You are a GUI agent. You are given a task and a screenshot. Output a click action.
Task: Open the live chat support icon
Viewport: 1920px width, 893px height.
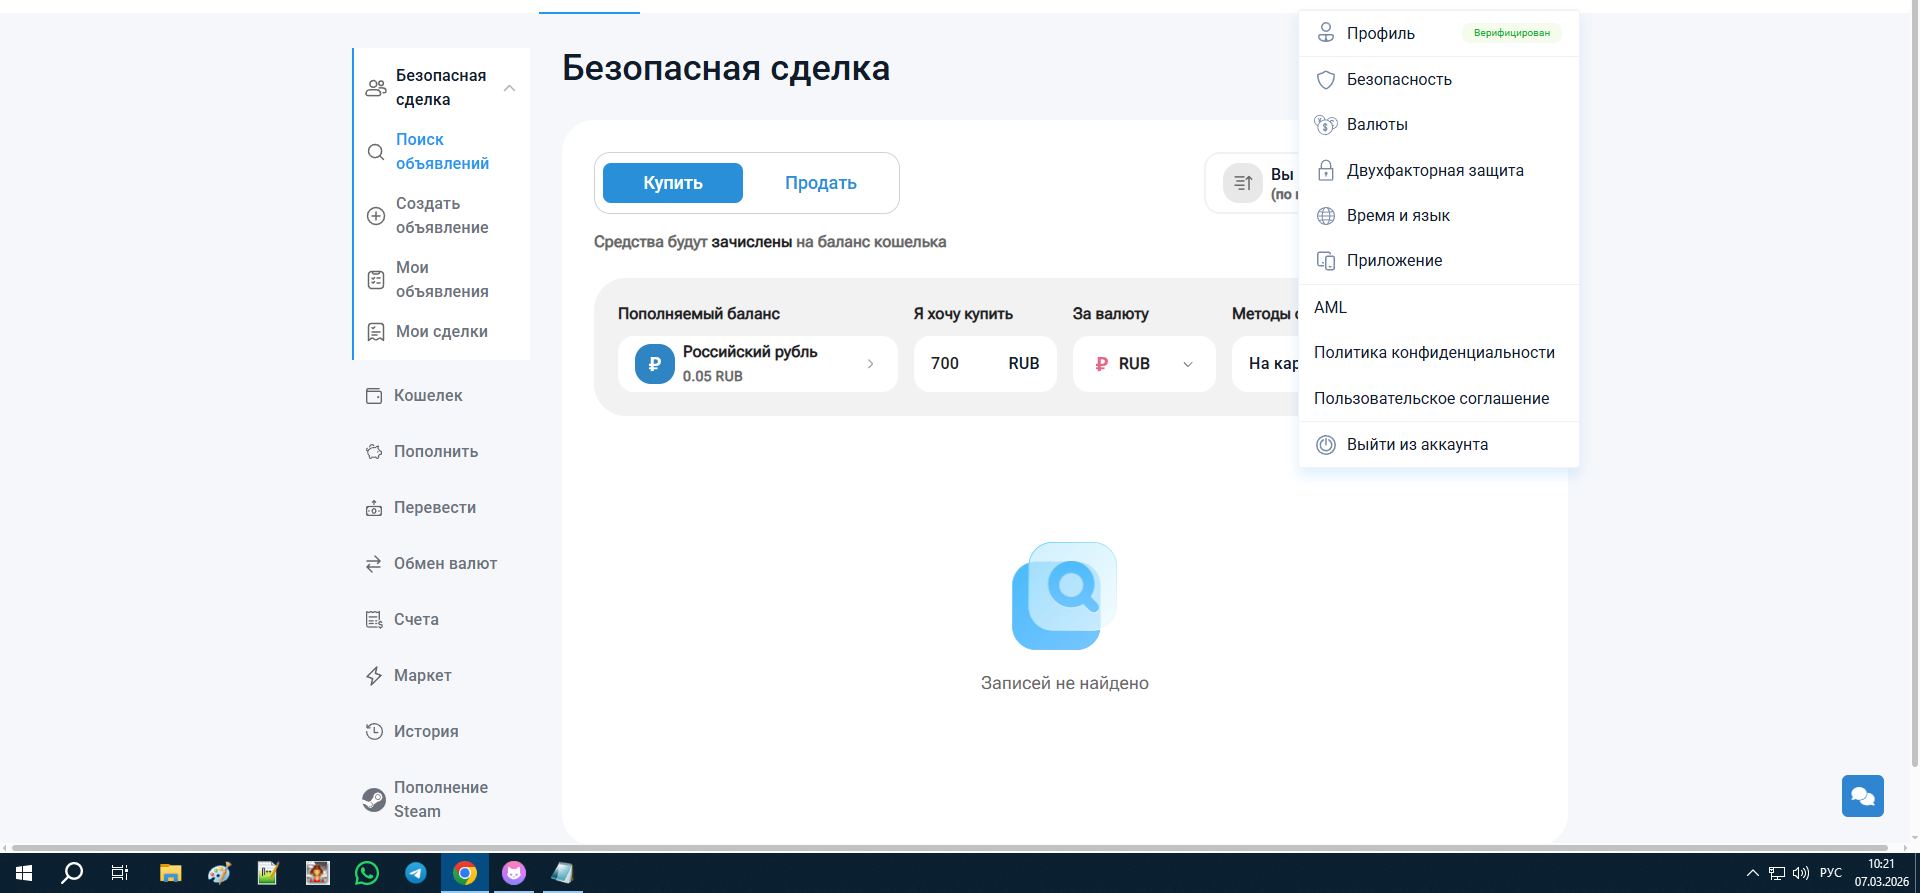(x=1862, y=796)
